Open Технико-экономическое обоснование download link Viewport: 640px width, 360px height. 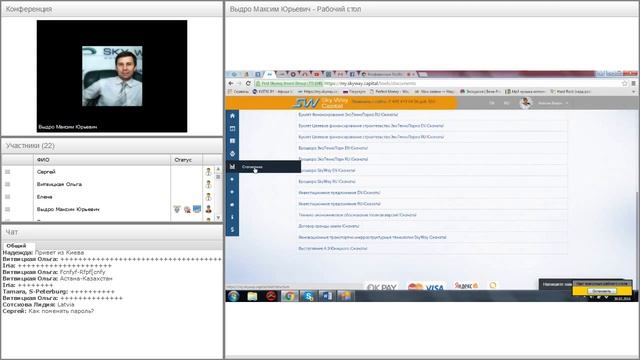[x=357, y=215]
